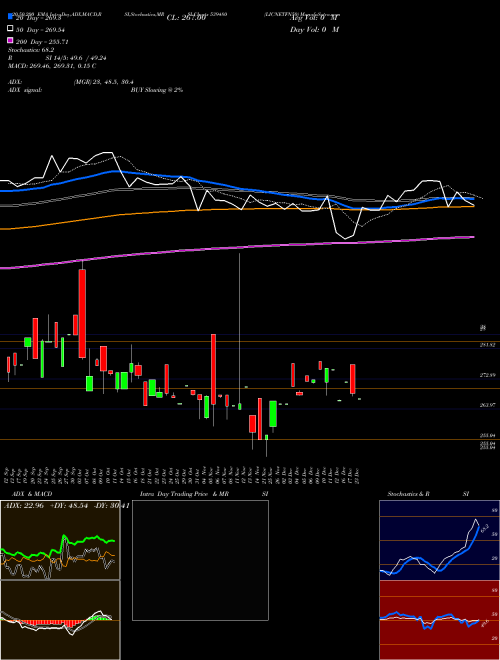Click the 'Day Vol: 0 M' label
The height and width of the screenshot is (660, 500).
tap(314, 29)
